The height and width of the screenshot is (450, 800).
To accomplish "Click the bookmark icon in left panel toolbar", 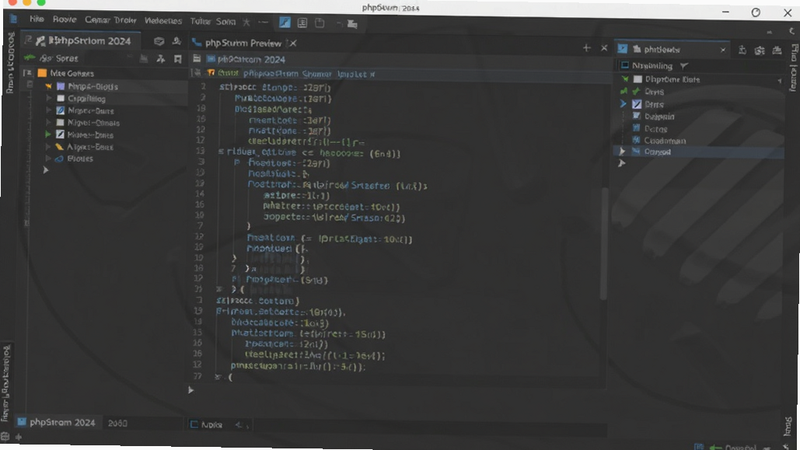I will tap(178, 59).
